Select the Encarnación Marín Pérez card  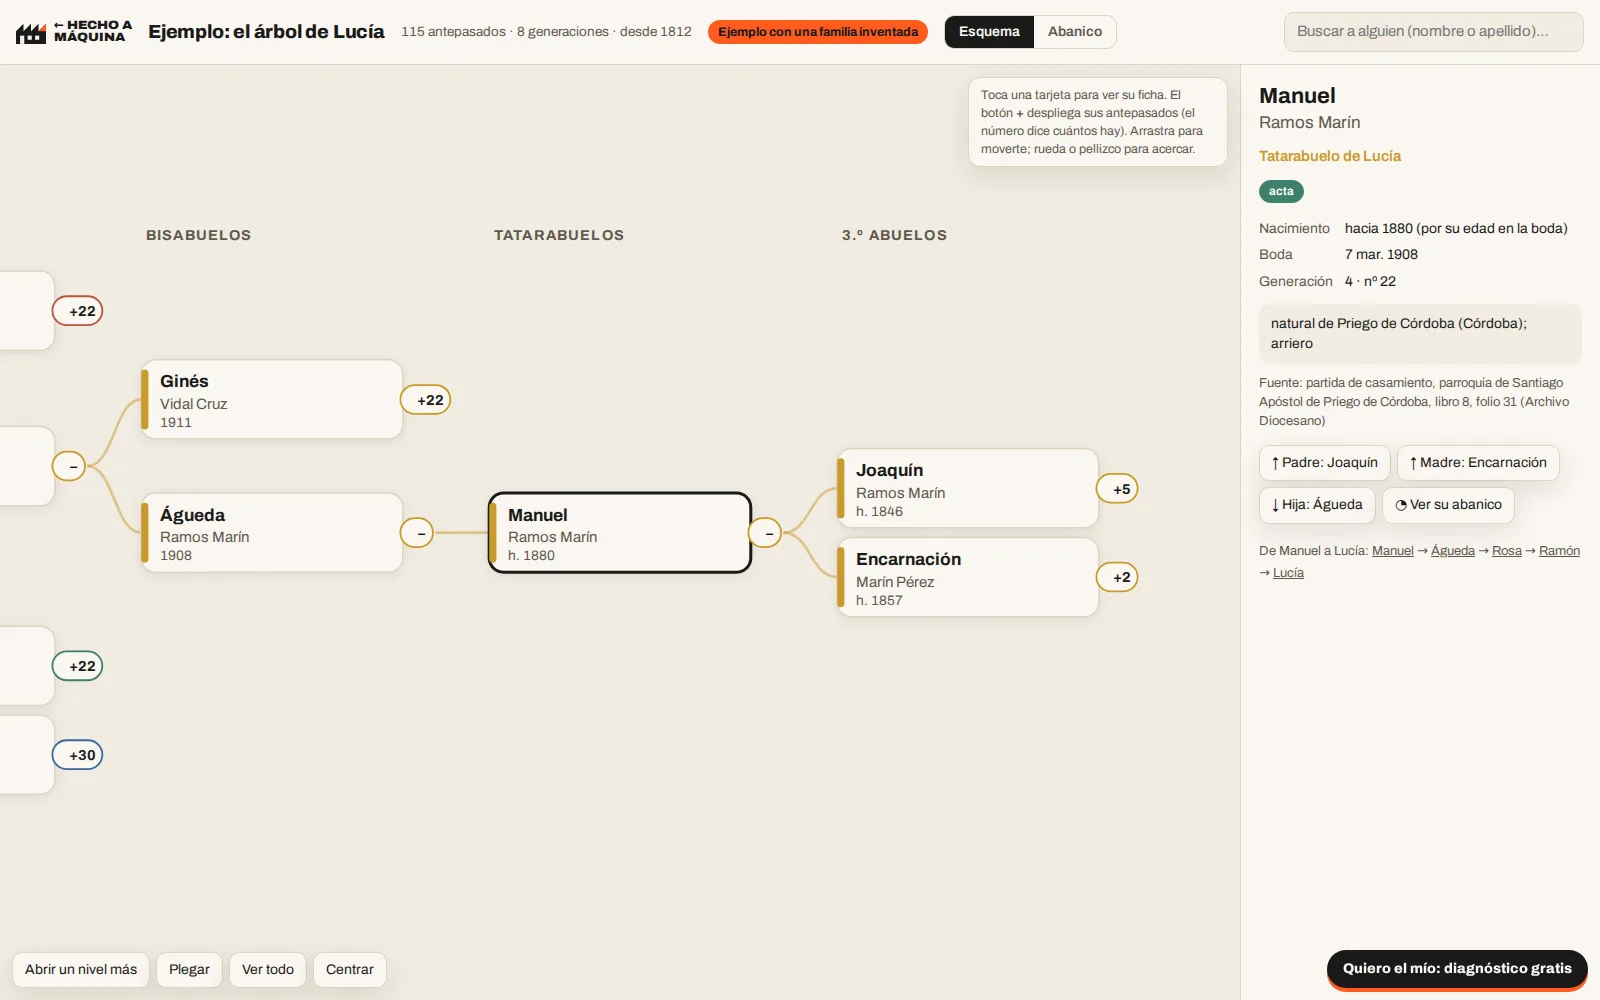click(968, 577)
